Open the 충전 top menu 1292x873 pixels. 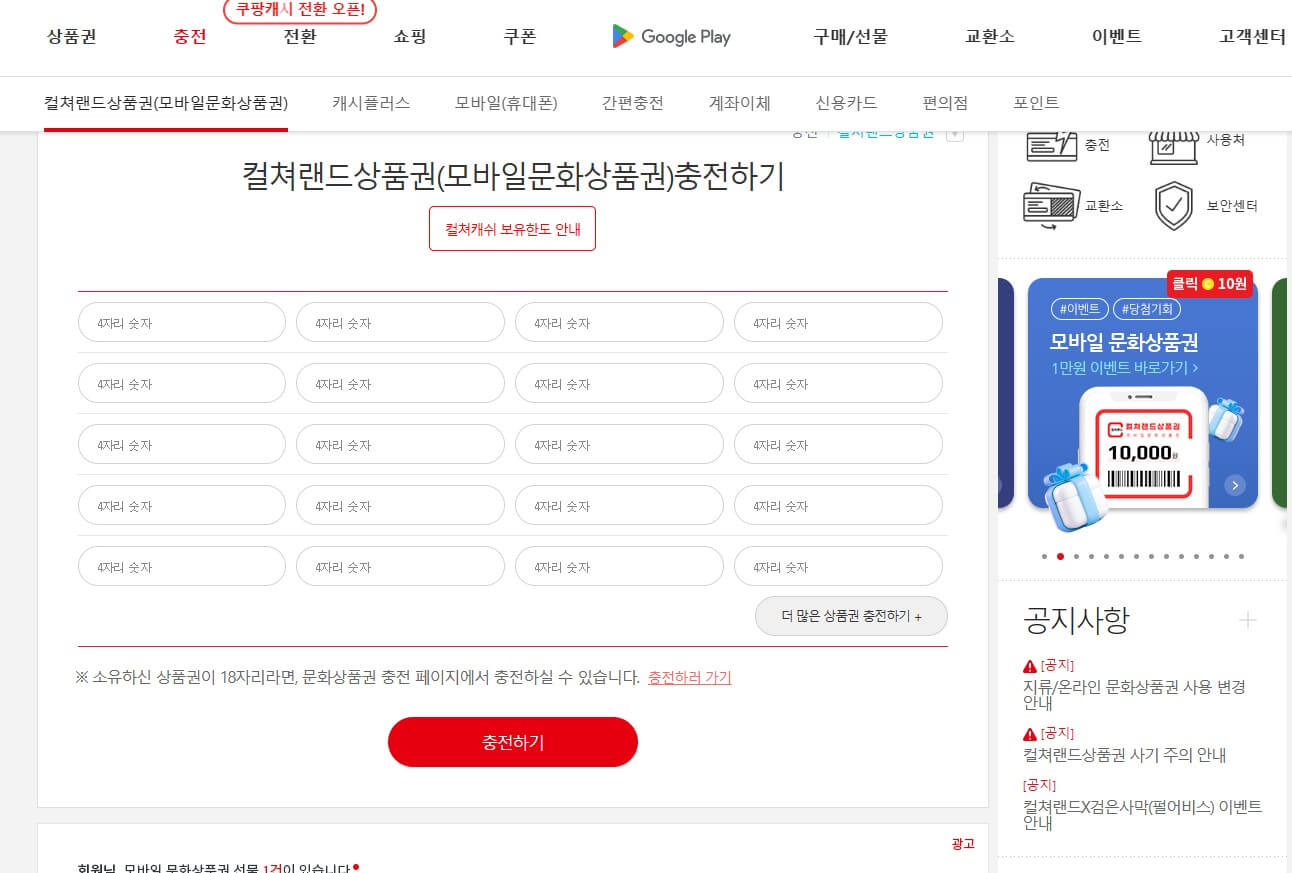190,38
